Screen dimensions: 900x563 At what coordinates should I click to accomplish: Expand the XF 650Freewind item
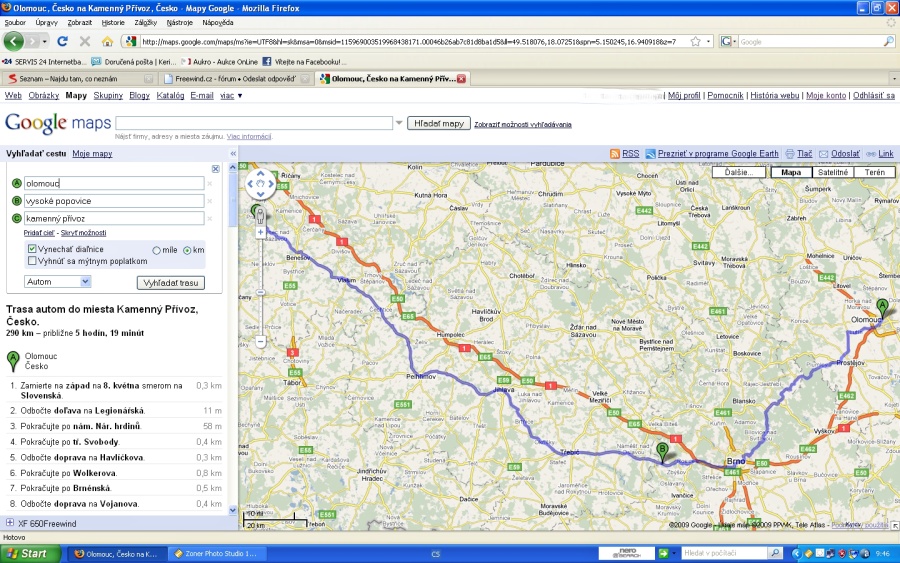tap(10, 522)
